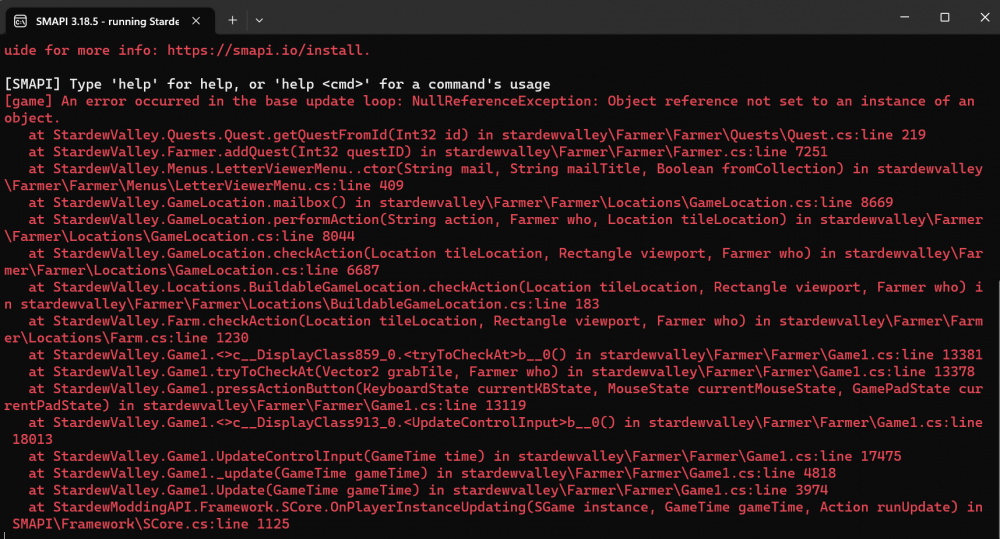Click the terminal icon in the SMAPI tab

coord(20,21)
